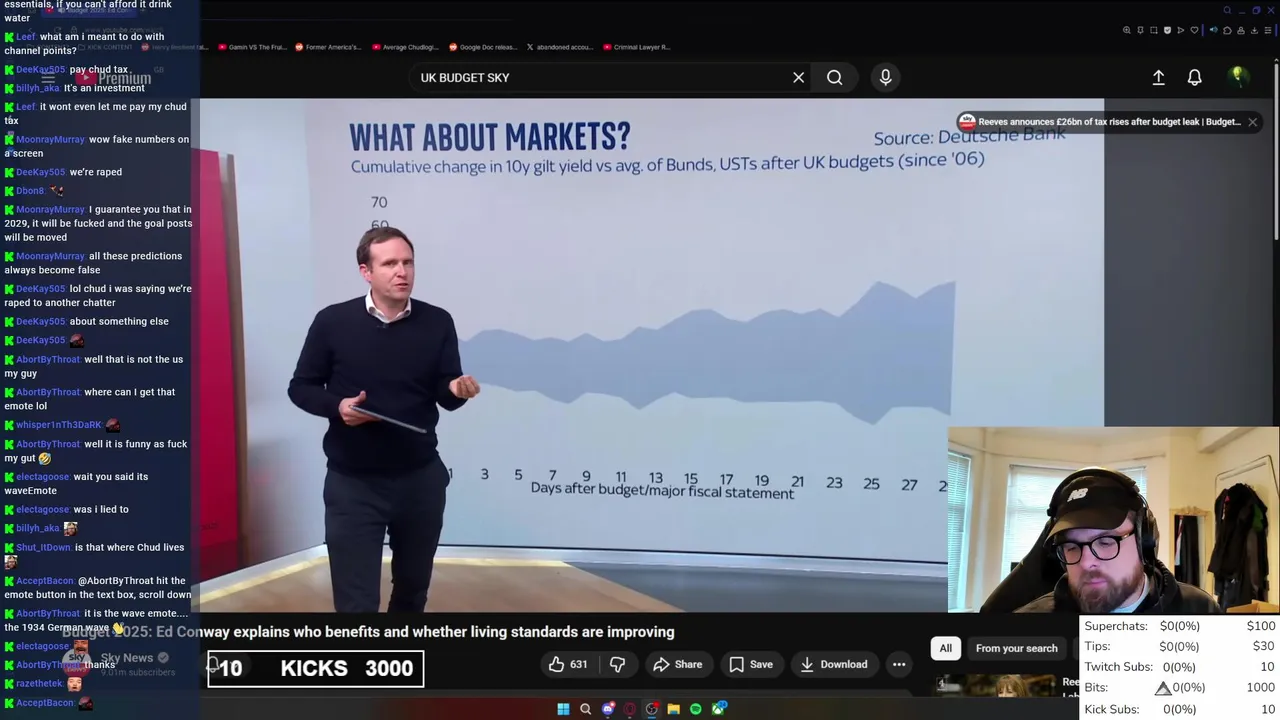Image resolution: width=1280 pixels, height=720 pixels.
Task: Clear the YouTube search box text
Action: pos(798,77)
